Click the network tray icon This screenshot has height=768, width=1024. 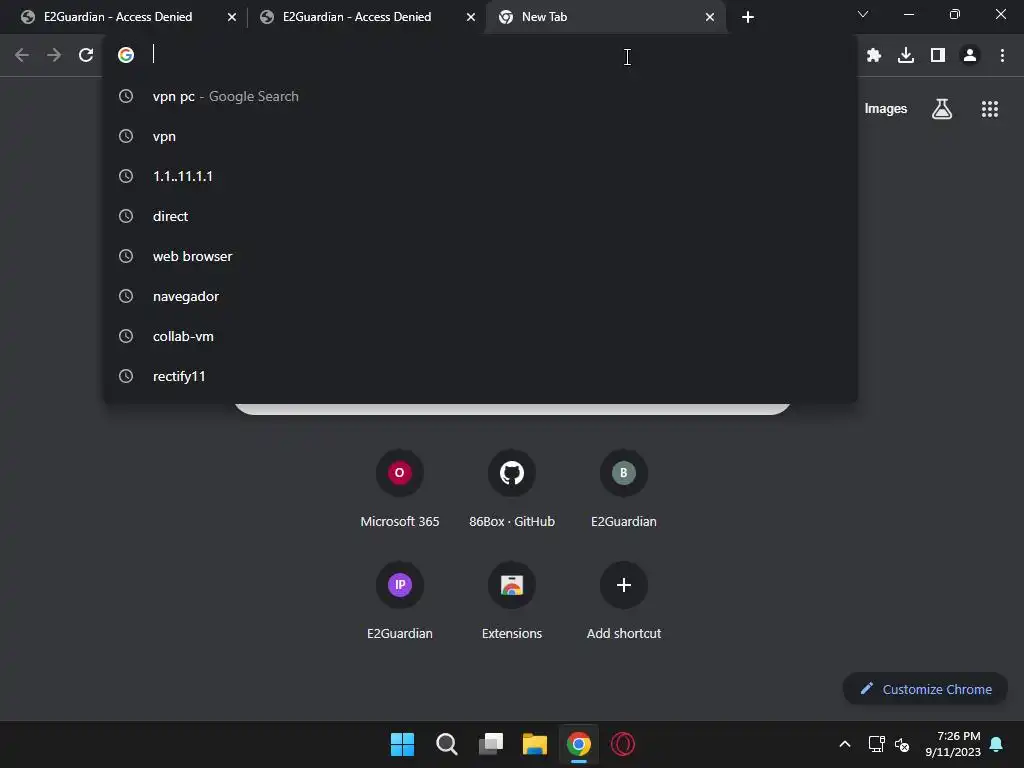[x=876, y=744]
